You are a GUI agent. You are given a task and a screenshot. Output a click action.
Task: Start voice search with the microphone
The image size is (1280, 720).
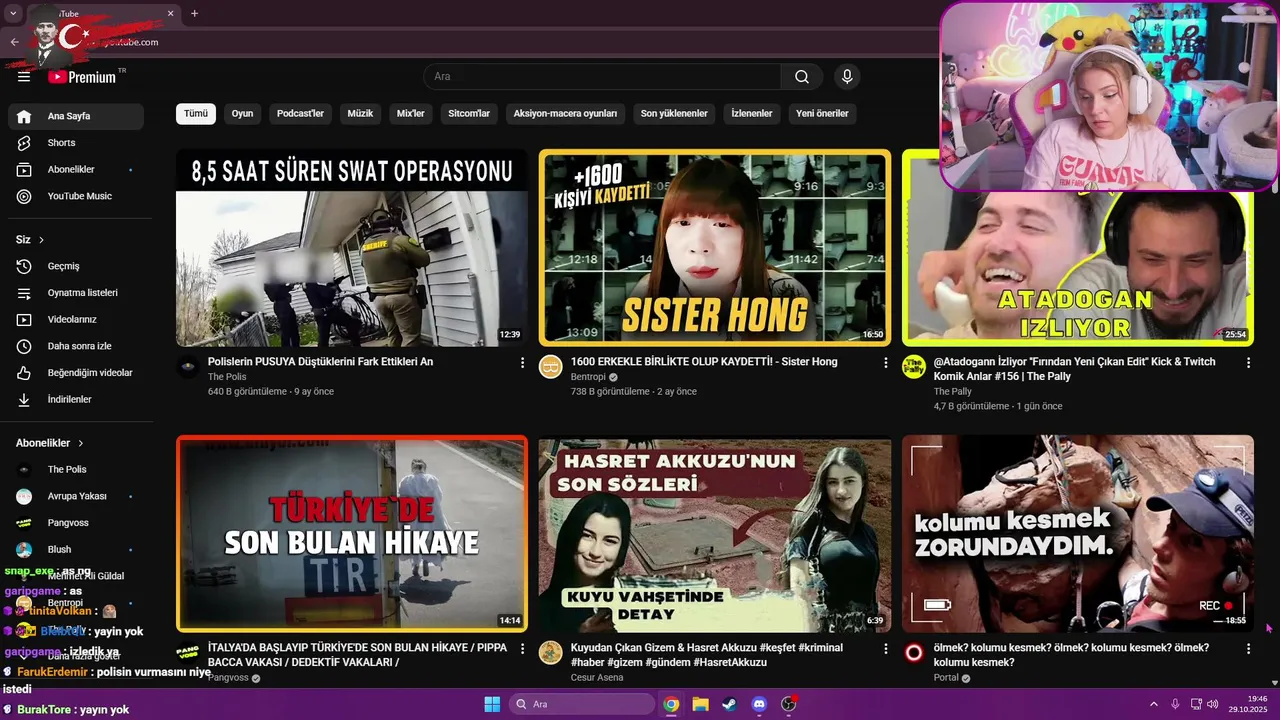point(847,77)
